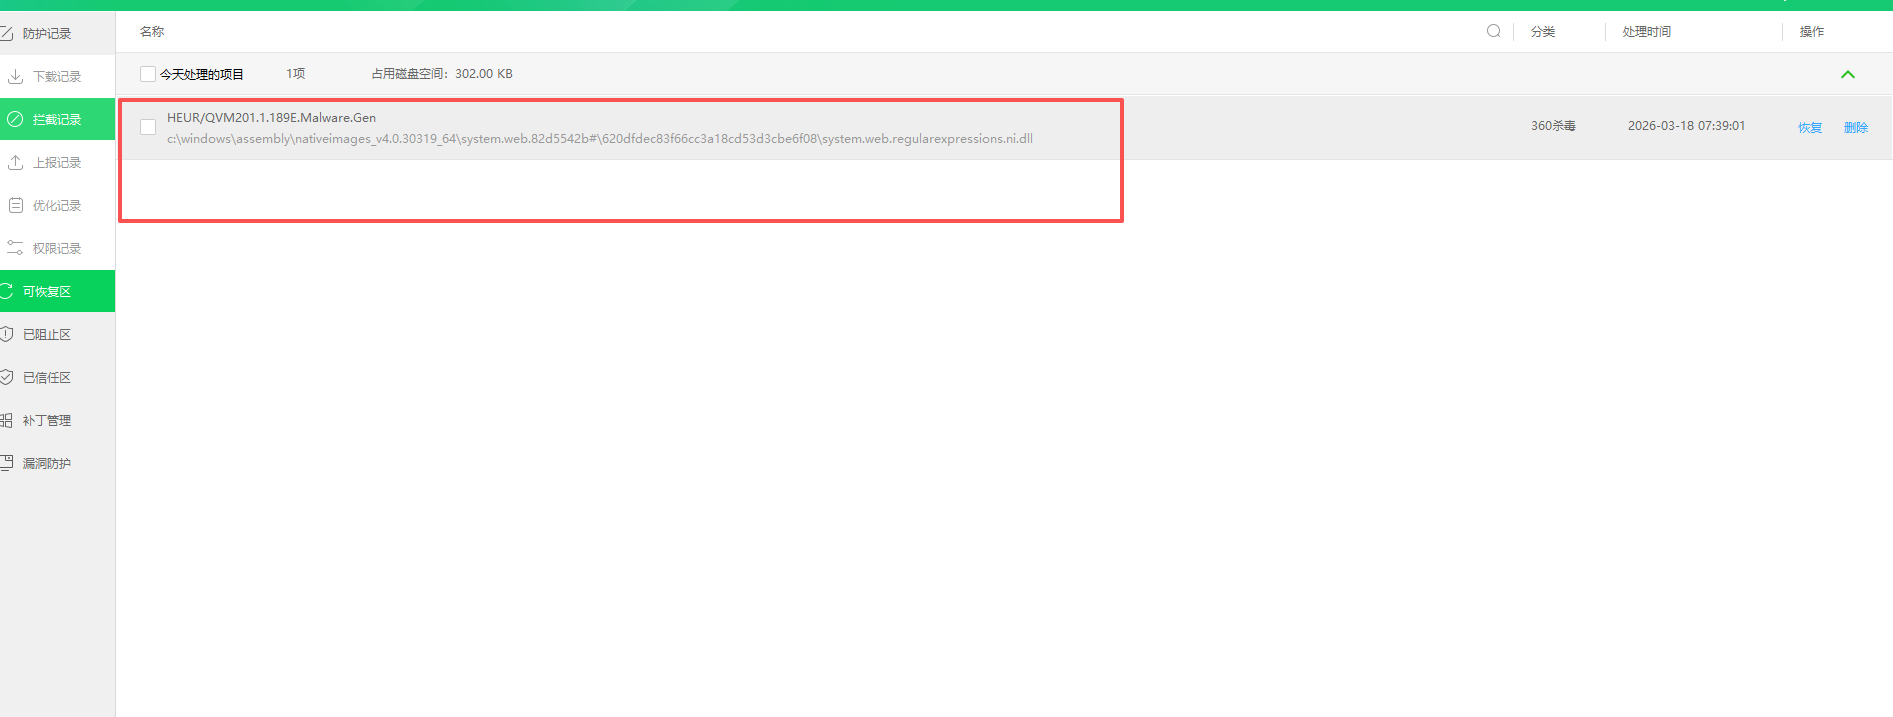Viewport: 1893px width, 717px height.
Task: Collapse today's items with green chevron
Action: coord(1848,74)
